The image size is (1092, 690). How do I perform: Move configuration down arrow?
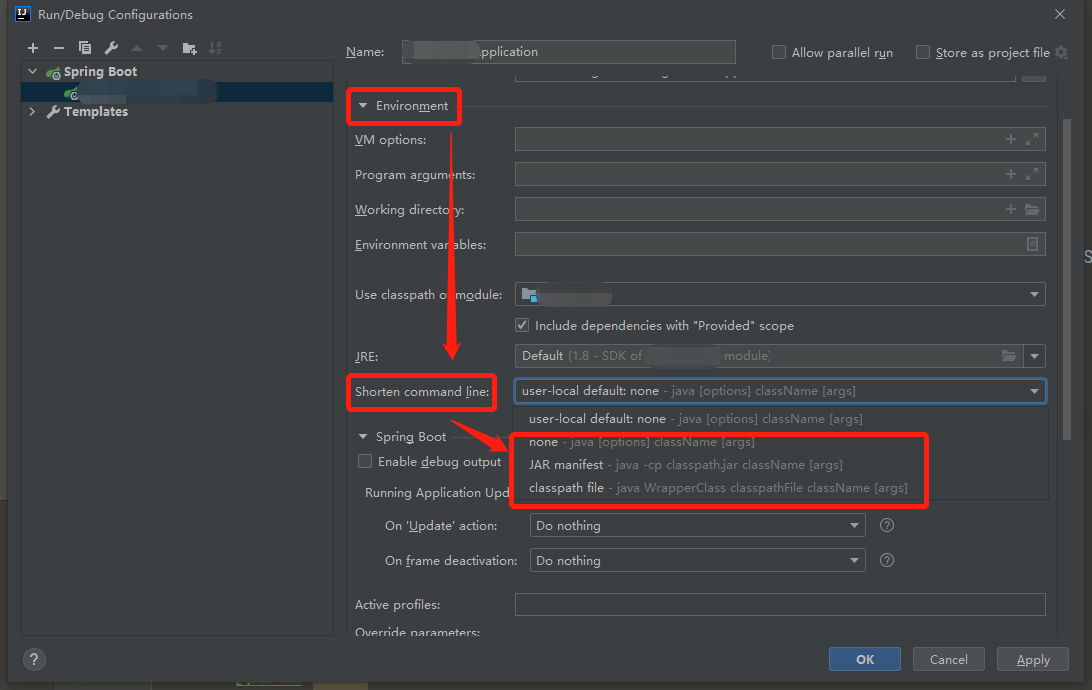pos(163,48)
